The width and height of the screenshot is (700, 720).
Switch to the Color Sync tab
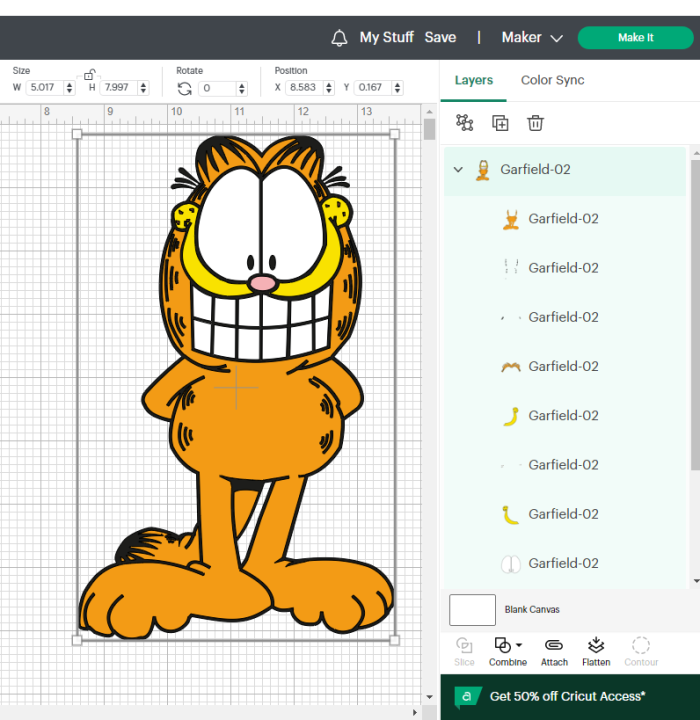[x=553, y=80]
